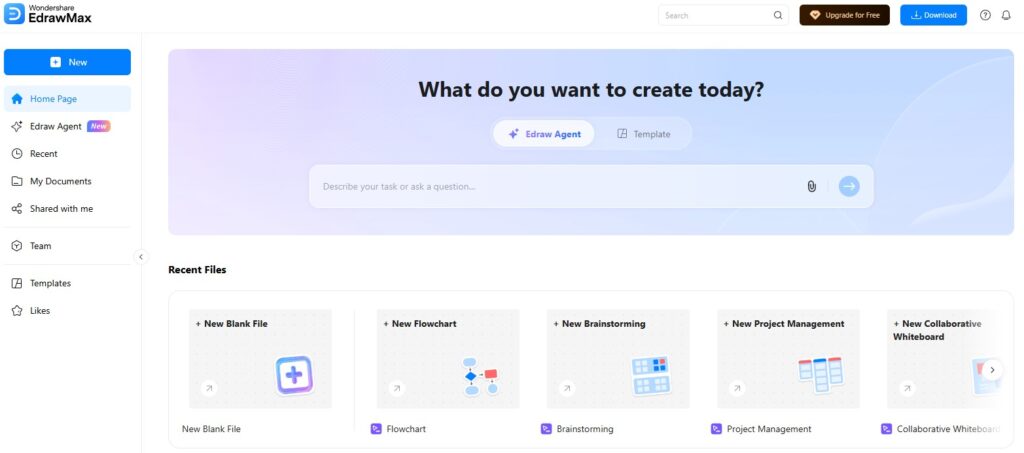Open My Documents in the sidebar
Screen dimensions: 1024x453
[x=60, y=181]
